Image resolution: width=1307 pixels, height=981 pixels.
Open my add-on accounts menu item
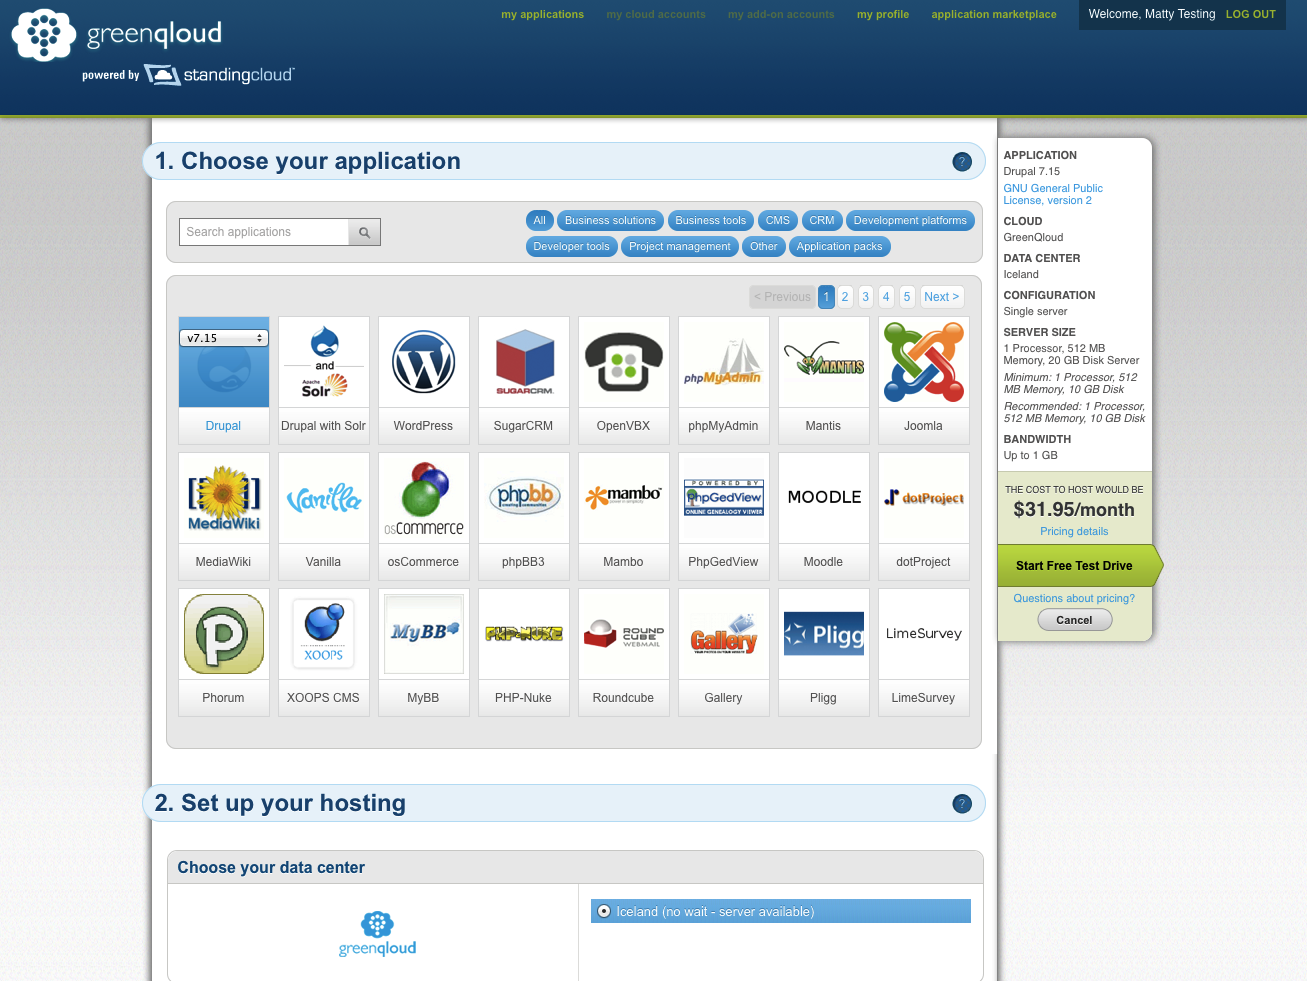781,15
